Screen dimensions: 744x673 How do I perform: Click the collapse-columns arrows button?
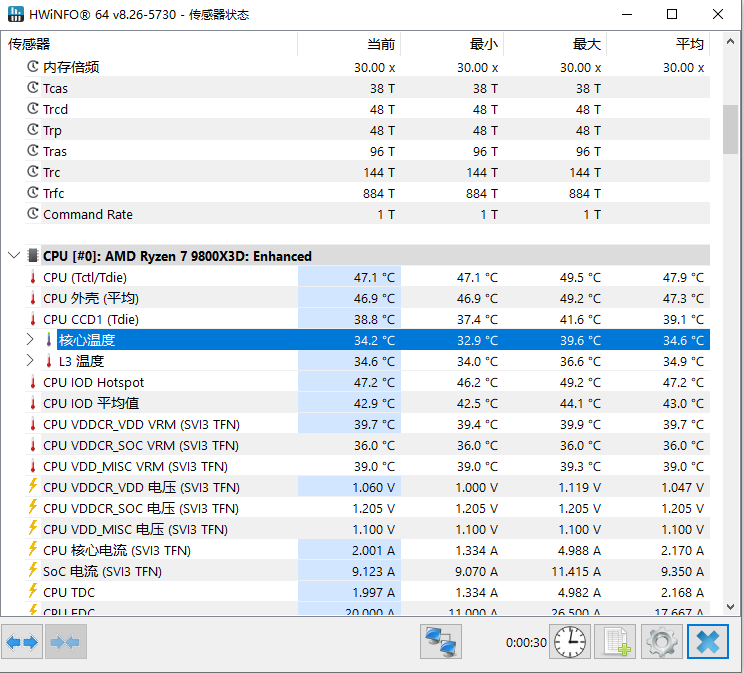click(65, 642)
